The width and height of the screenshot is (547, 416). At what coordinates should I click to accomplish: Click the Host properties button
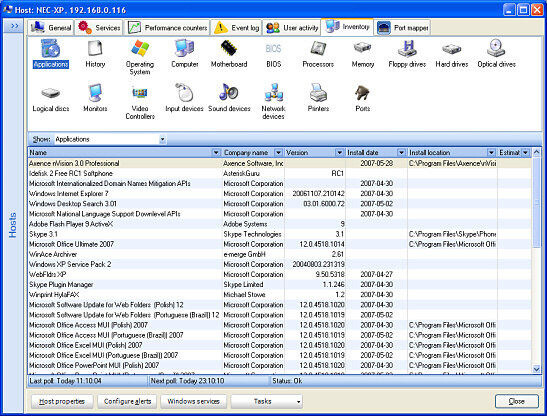click(x=62, y=401)
